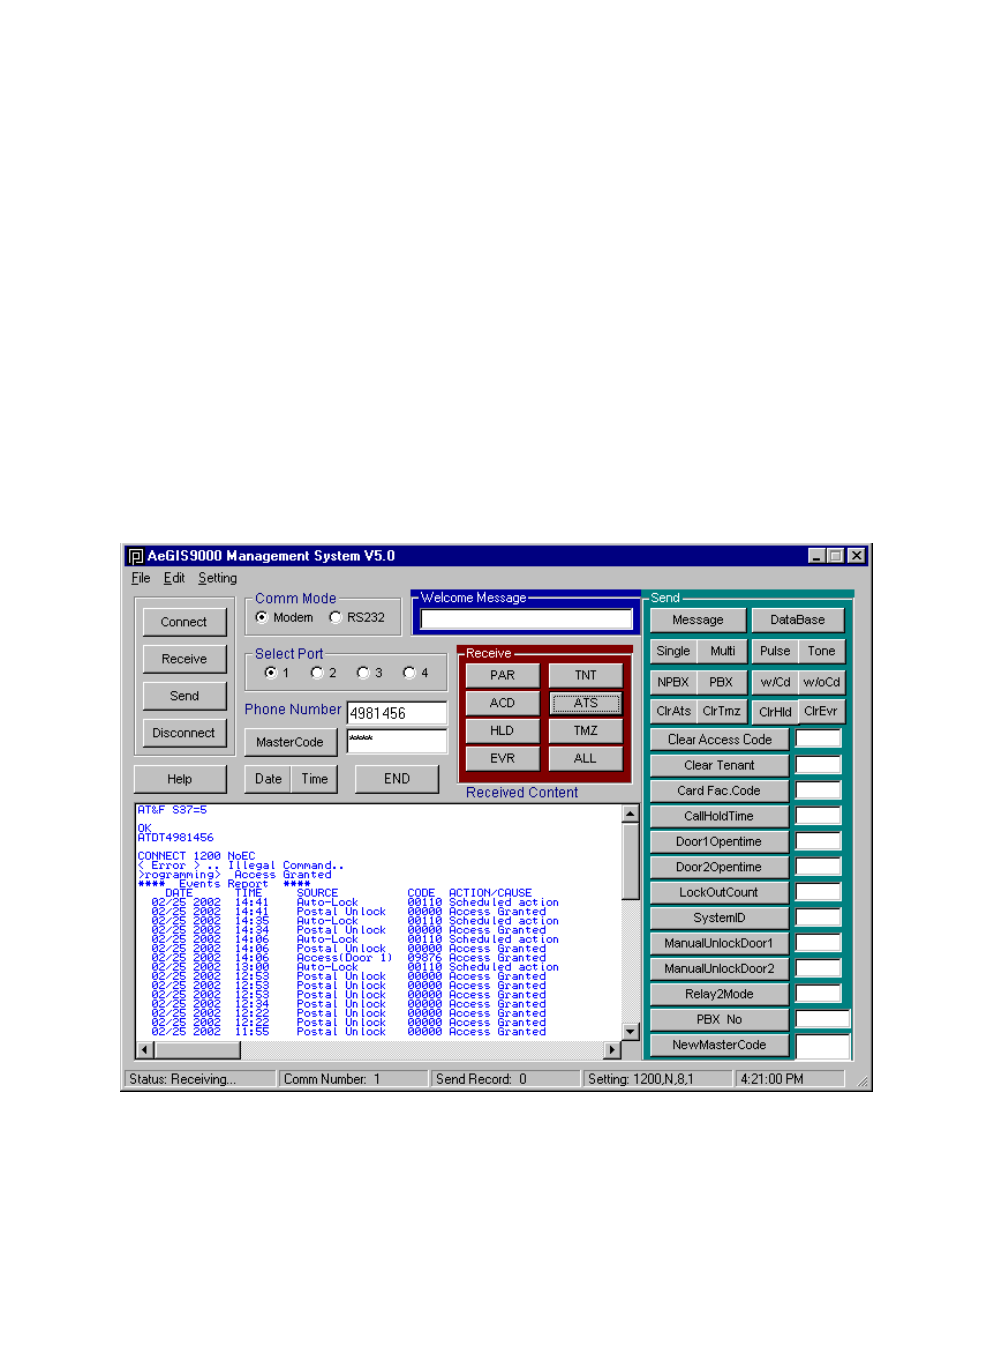Receive ACD data
1008x1368 pixels.
(x=503, y=704)
